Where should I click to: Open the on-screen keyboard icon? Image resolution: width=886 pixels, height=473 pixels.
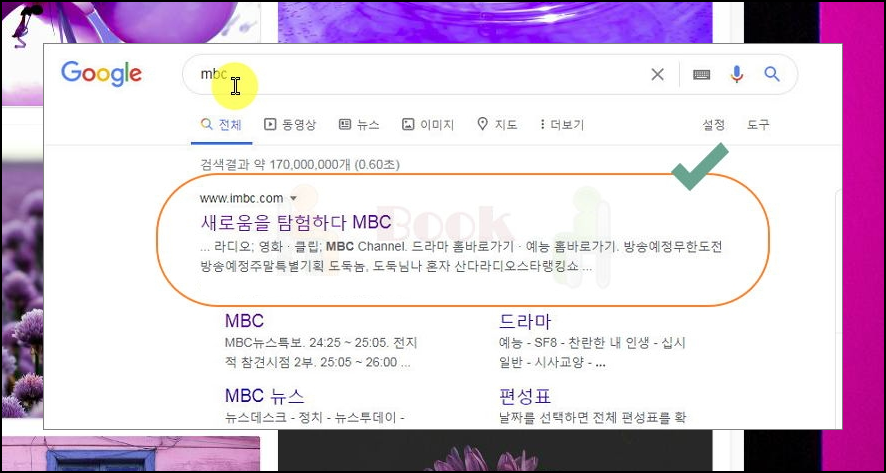click(701, 74)
